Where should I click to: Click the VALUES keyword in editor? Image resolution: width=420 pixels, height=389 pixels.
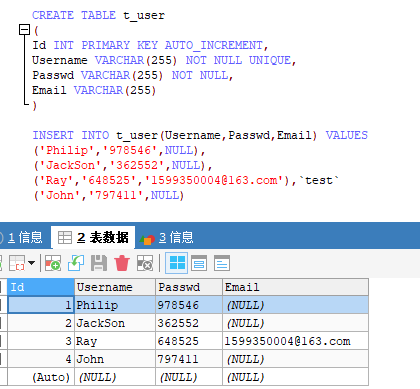pos(347,135)
